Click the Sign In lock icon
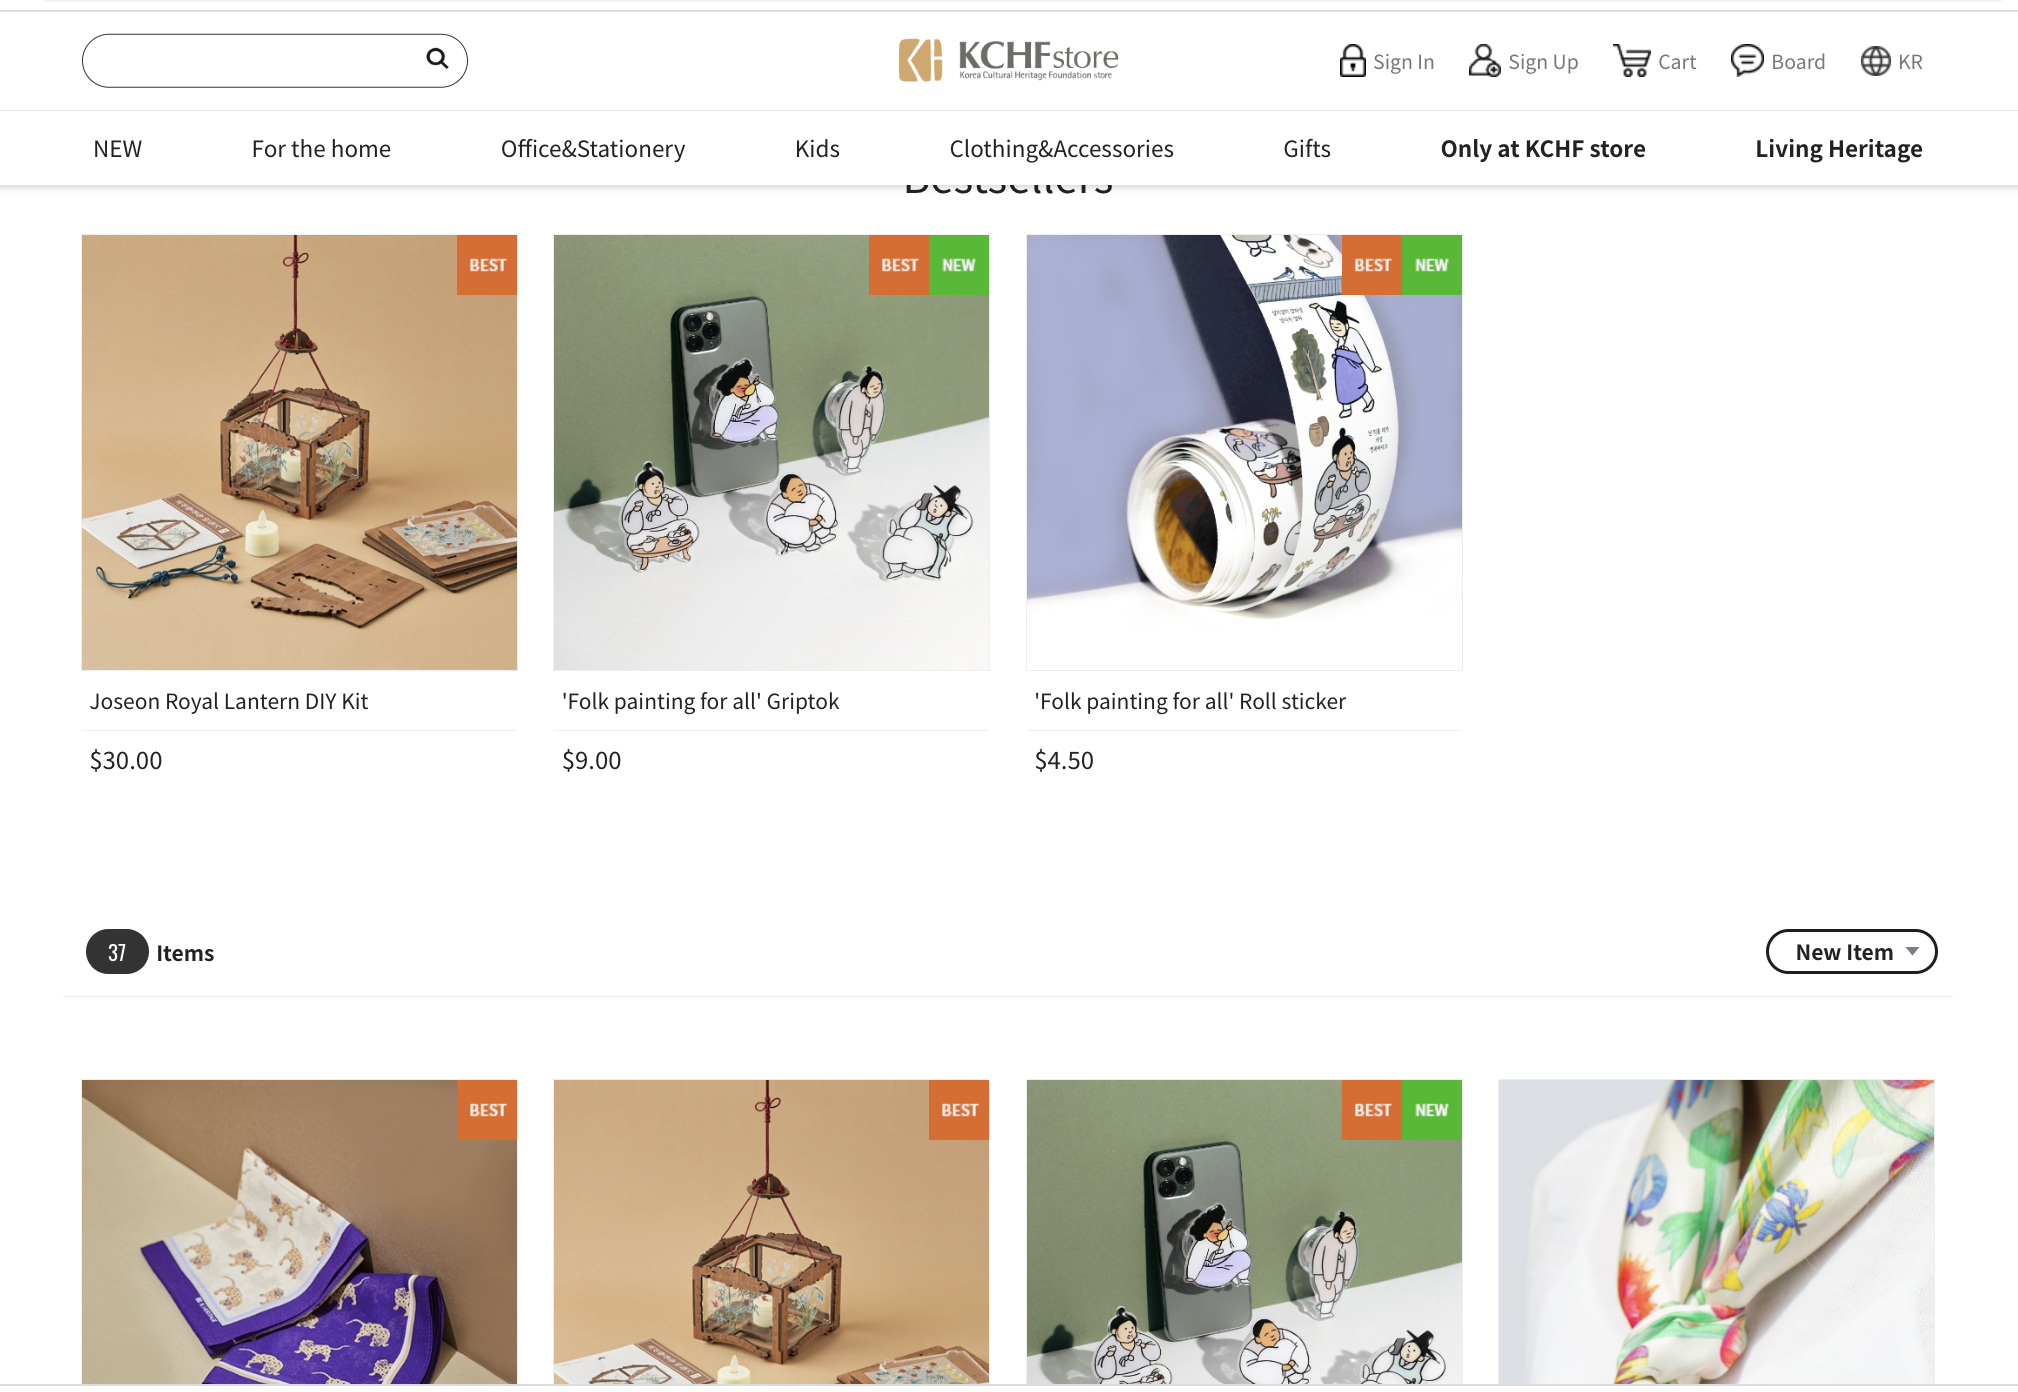 pyautogui.click(x=1352, y=61)
